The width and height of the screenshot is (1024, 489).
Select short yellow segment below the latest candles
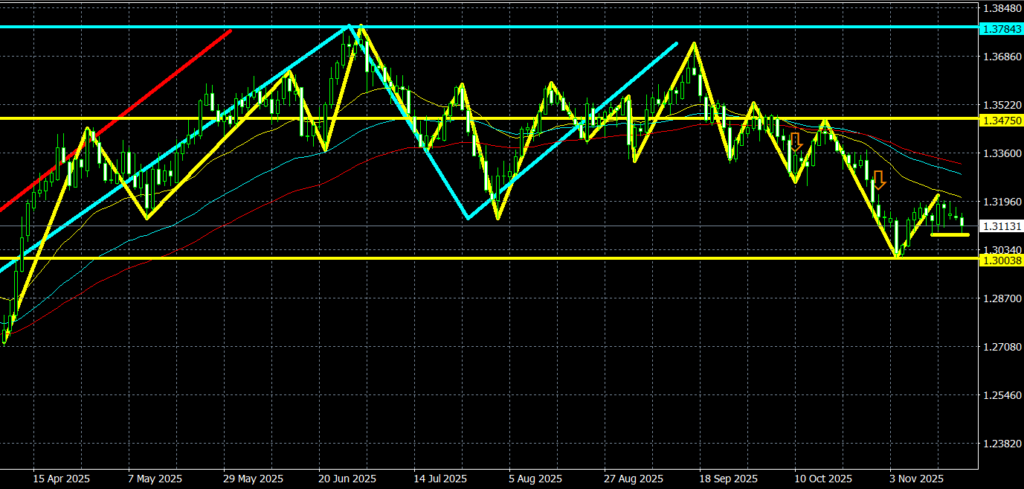(949, 235)
